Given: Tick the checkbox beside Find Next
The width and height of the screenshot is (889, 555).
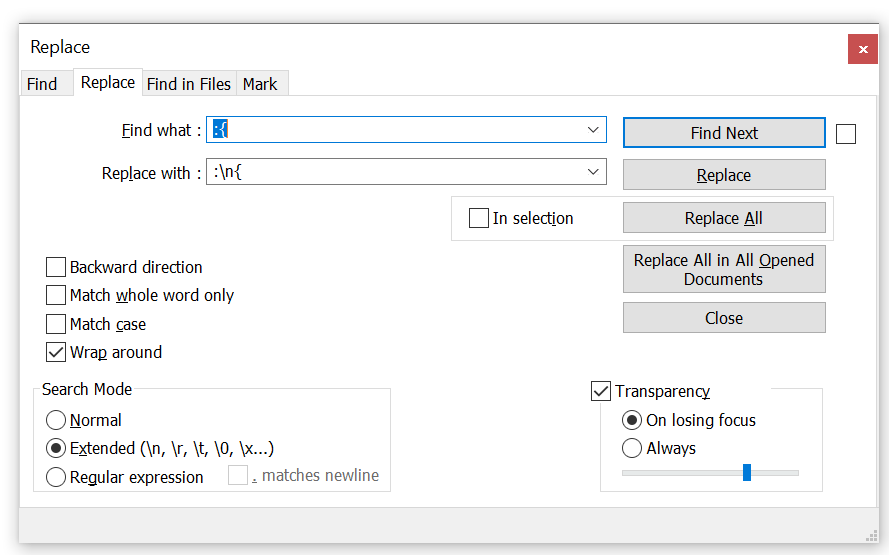Looking at the screenshot, I should click(846, 133).
